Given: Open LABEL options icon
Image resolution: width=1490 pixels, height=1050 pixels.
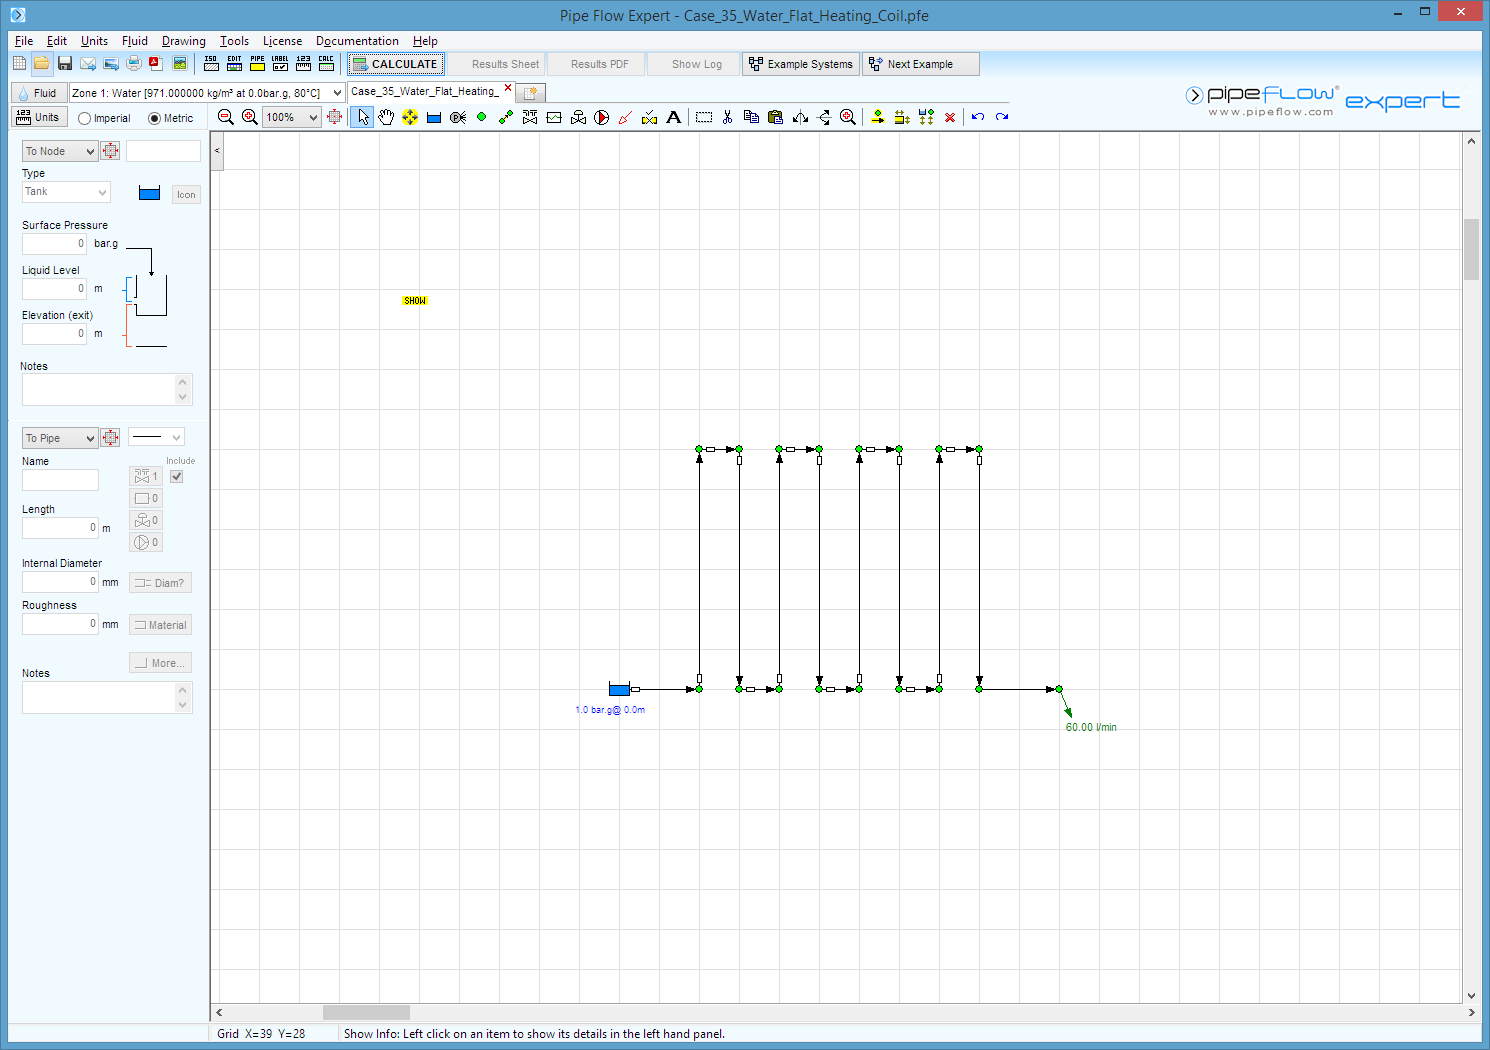Looking at the screenshot, I should point(280,64).
